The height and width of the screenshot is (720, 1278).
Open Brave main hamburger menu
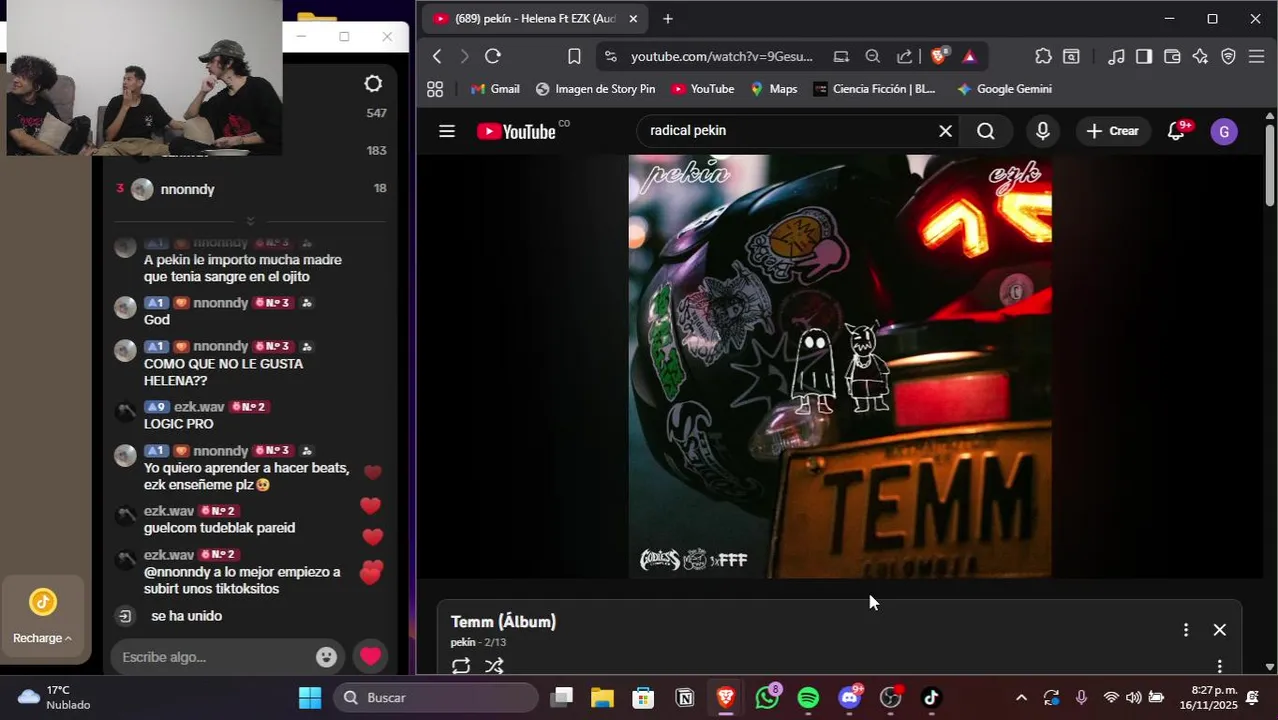tap(1257, 57)
